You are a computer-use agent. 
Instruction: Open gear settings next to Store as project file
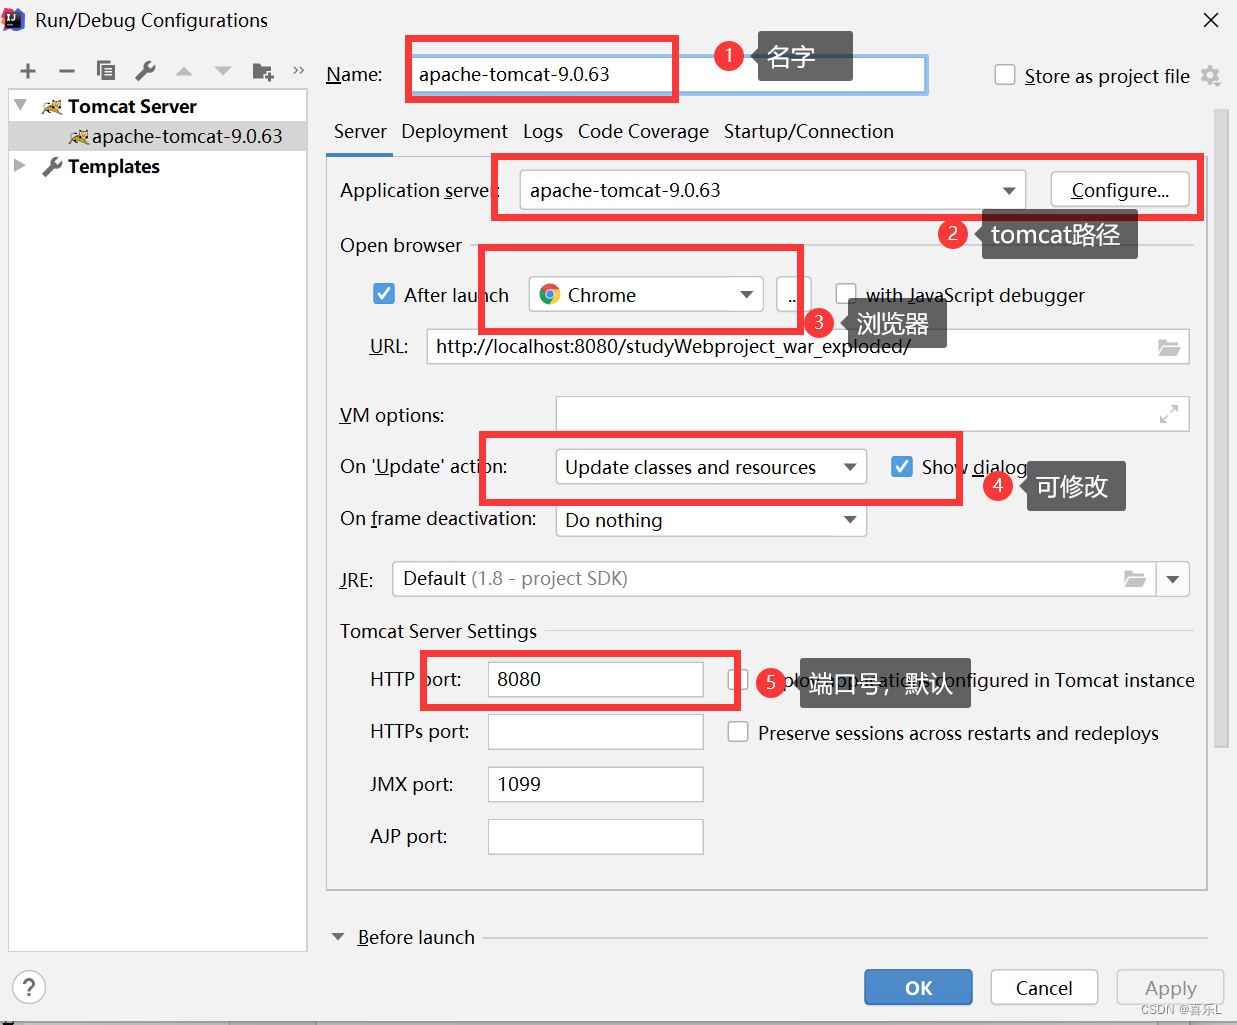(x=1210, y=76)
